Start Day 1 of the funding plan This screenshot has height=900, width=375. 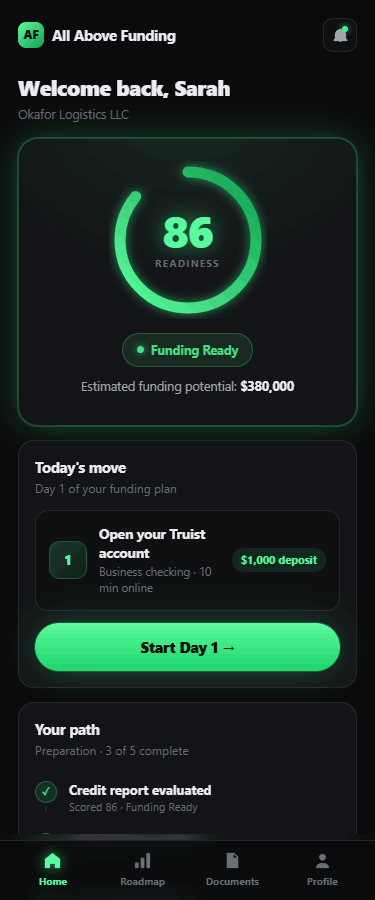tap(187, 647)
